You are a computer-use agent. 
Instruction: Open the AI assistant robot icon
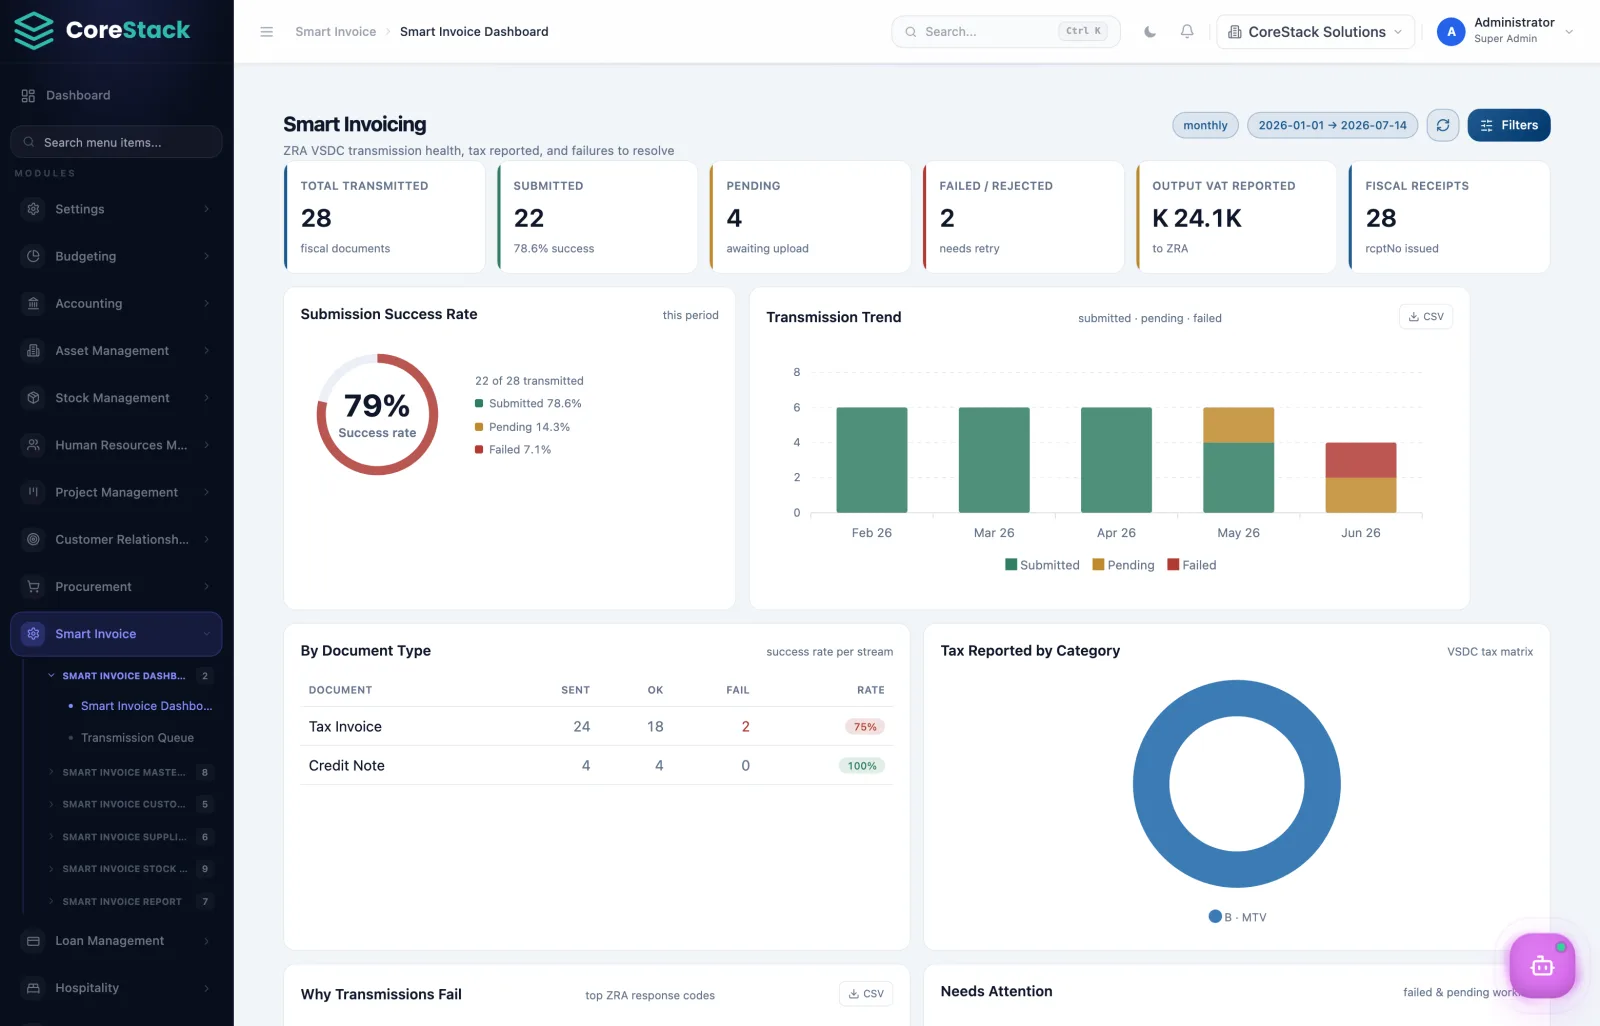[x=1542, y=965]
